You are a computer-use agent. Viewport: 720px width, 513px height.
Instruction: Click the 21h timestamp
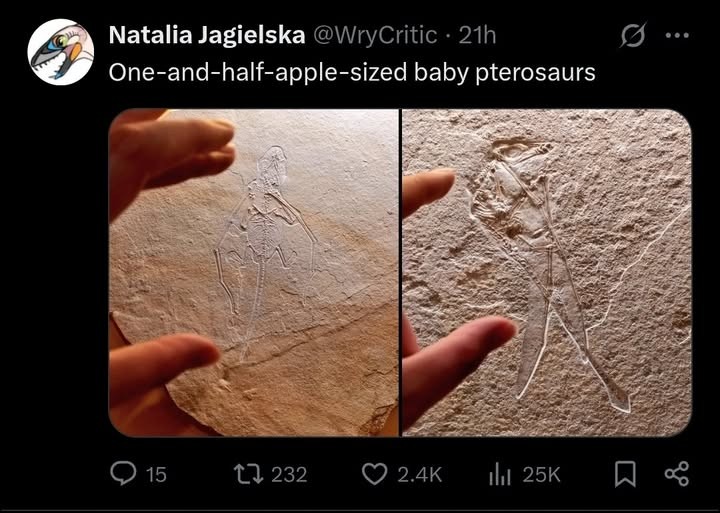pyautogui.click(x=477, y=36)
